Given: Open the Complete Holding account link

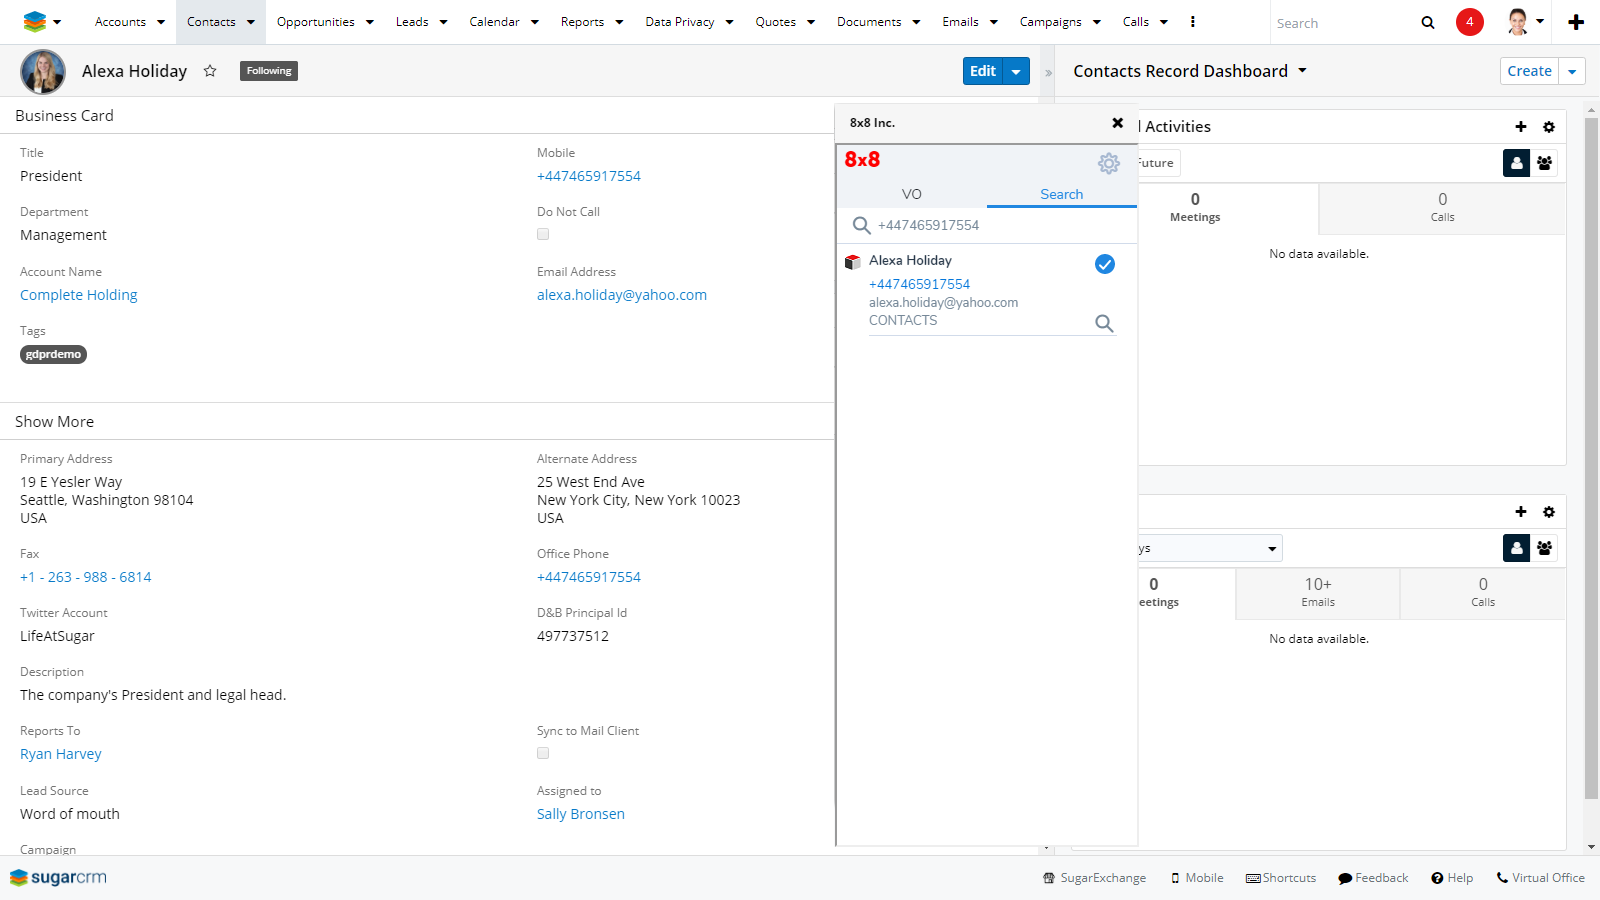Looking at the screenshot, I should tap(79, 295).
